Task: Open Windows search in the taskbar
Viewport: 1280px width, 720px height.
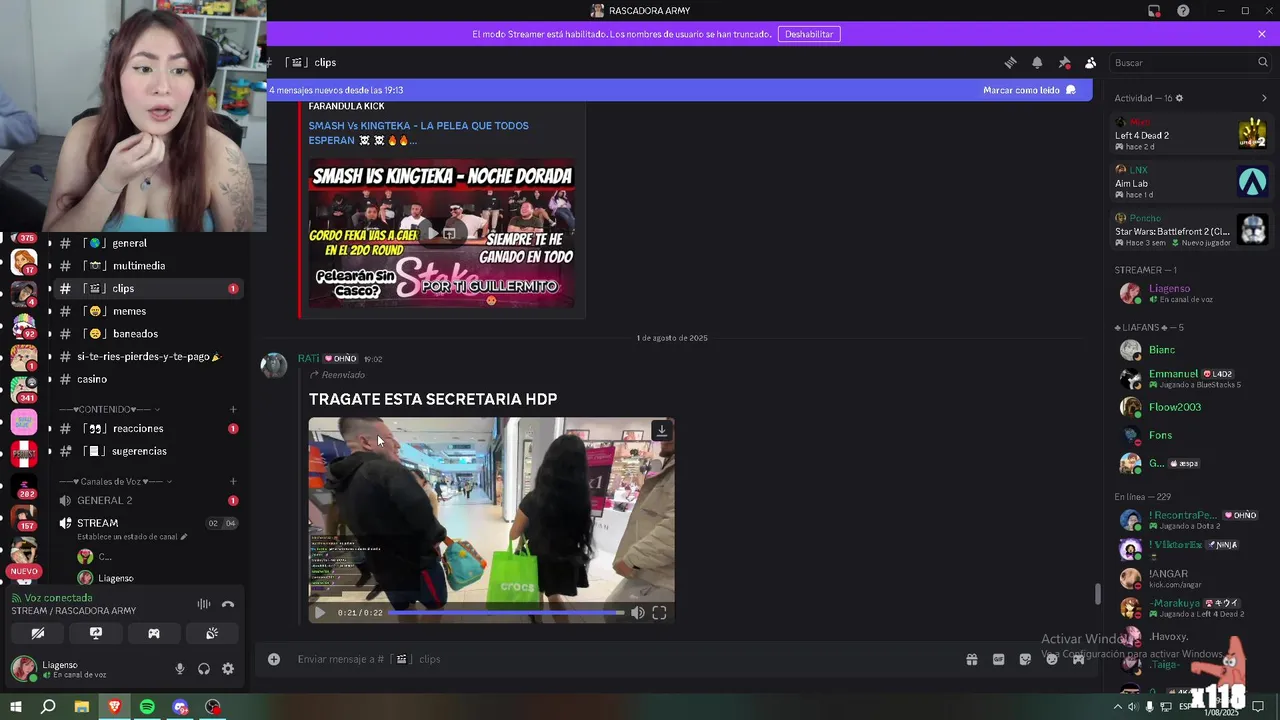Action: coord(48,707)
